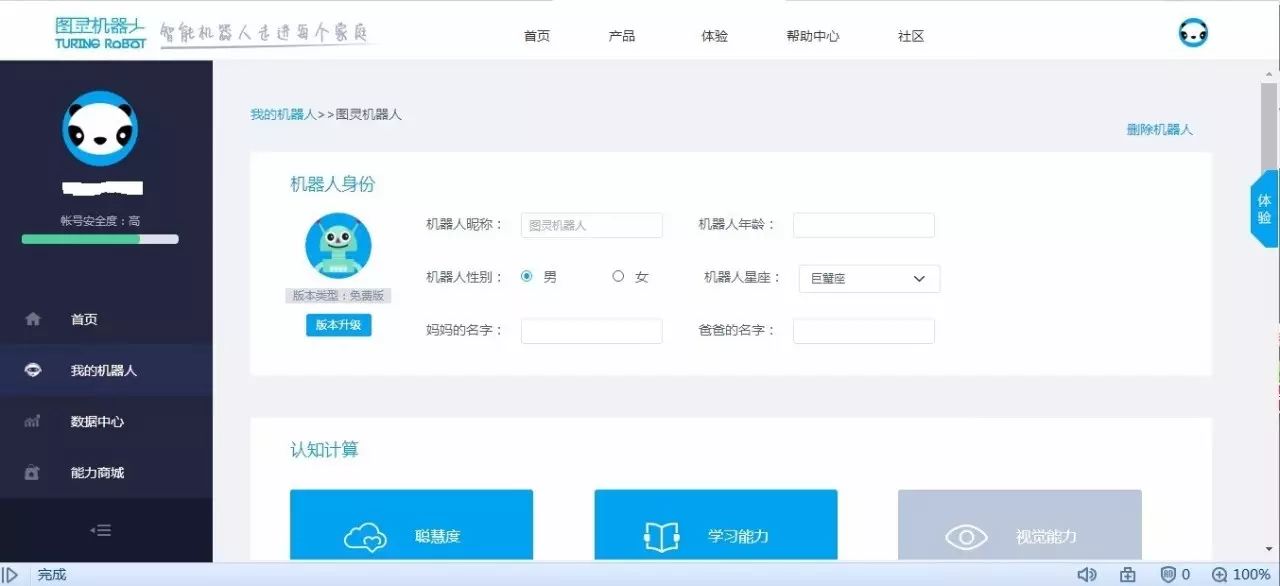Click the 爸爸的名字 input field

point(864,331)
